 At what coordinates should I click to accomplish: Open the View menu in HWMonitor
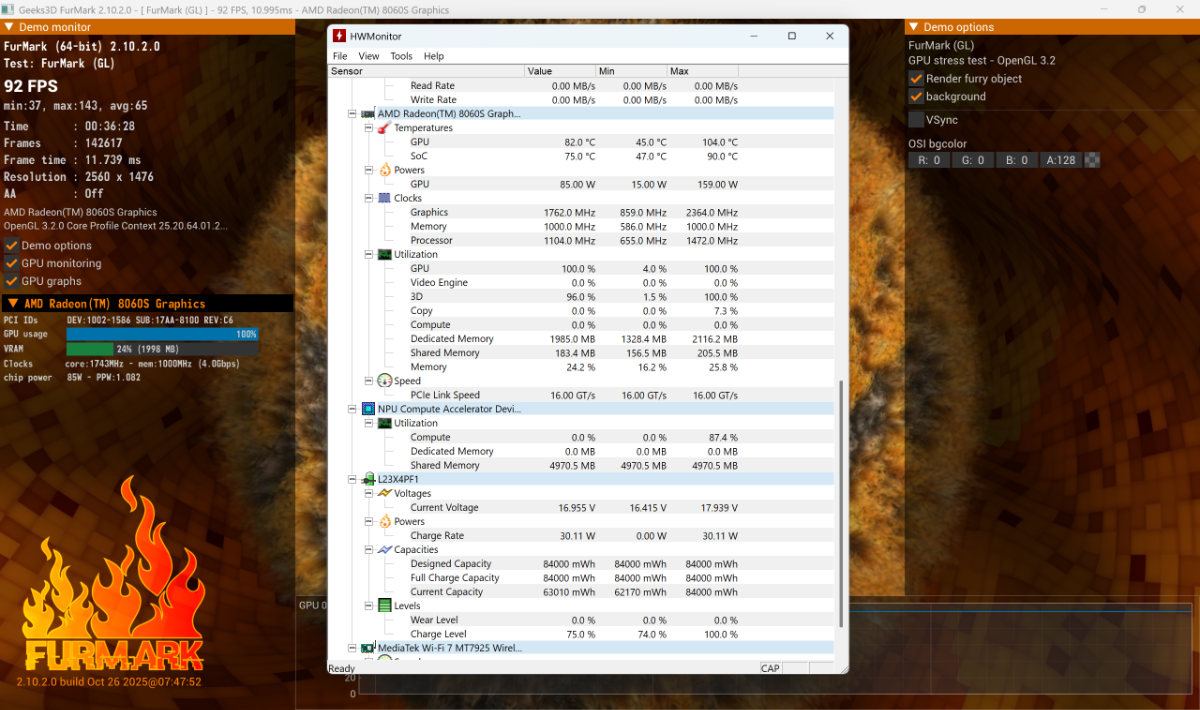[369, 57]
